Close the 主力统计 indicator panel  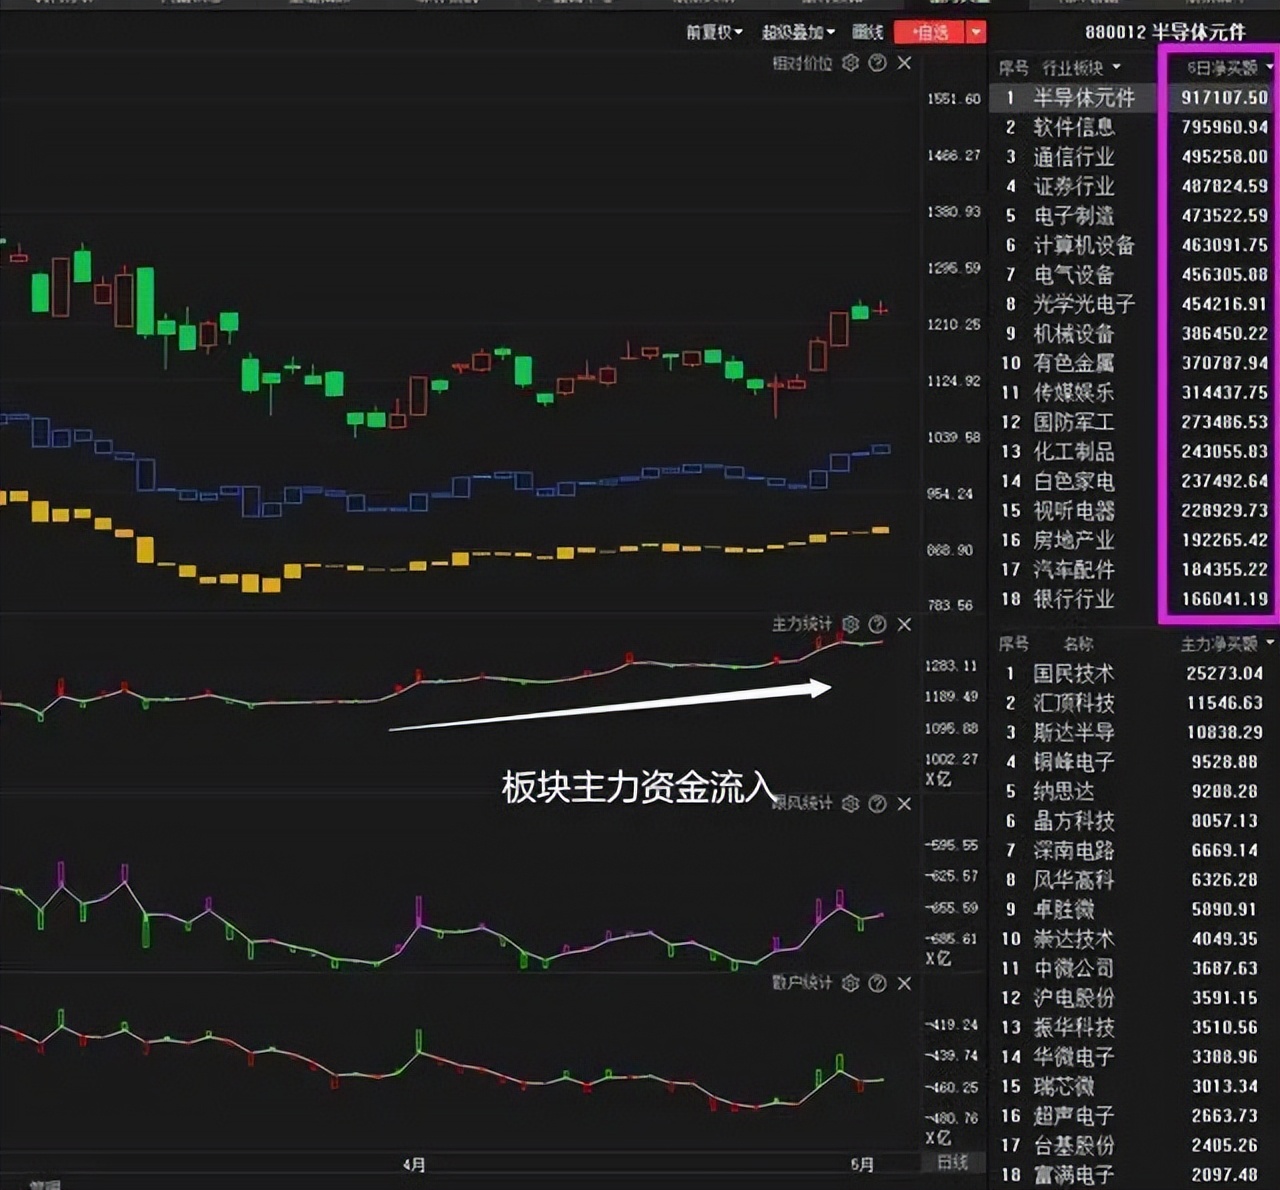point(904,624)
